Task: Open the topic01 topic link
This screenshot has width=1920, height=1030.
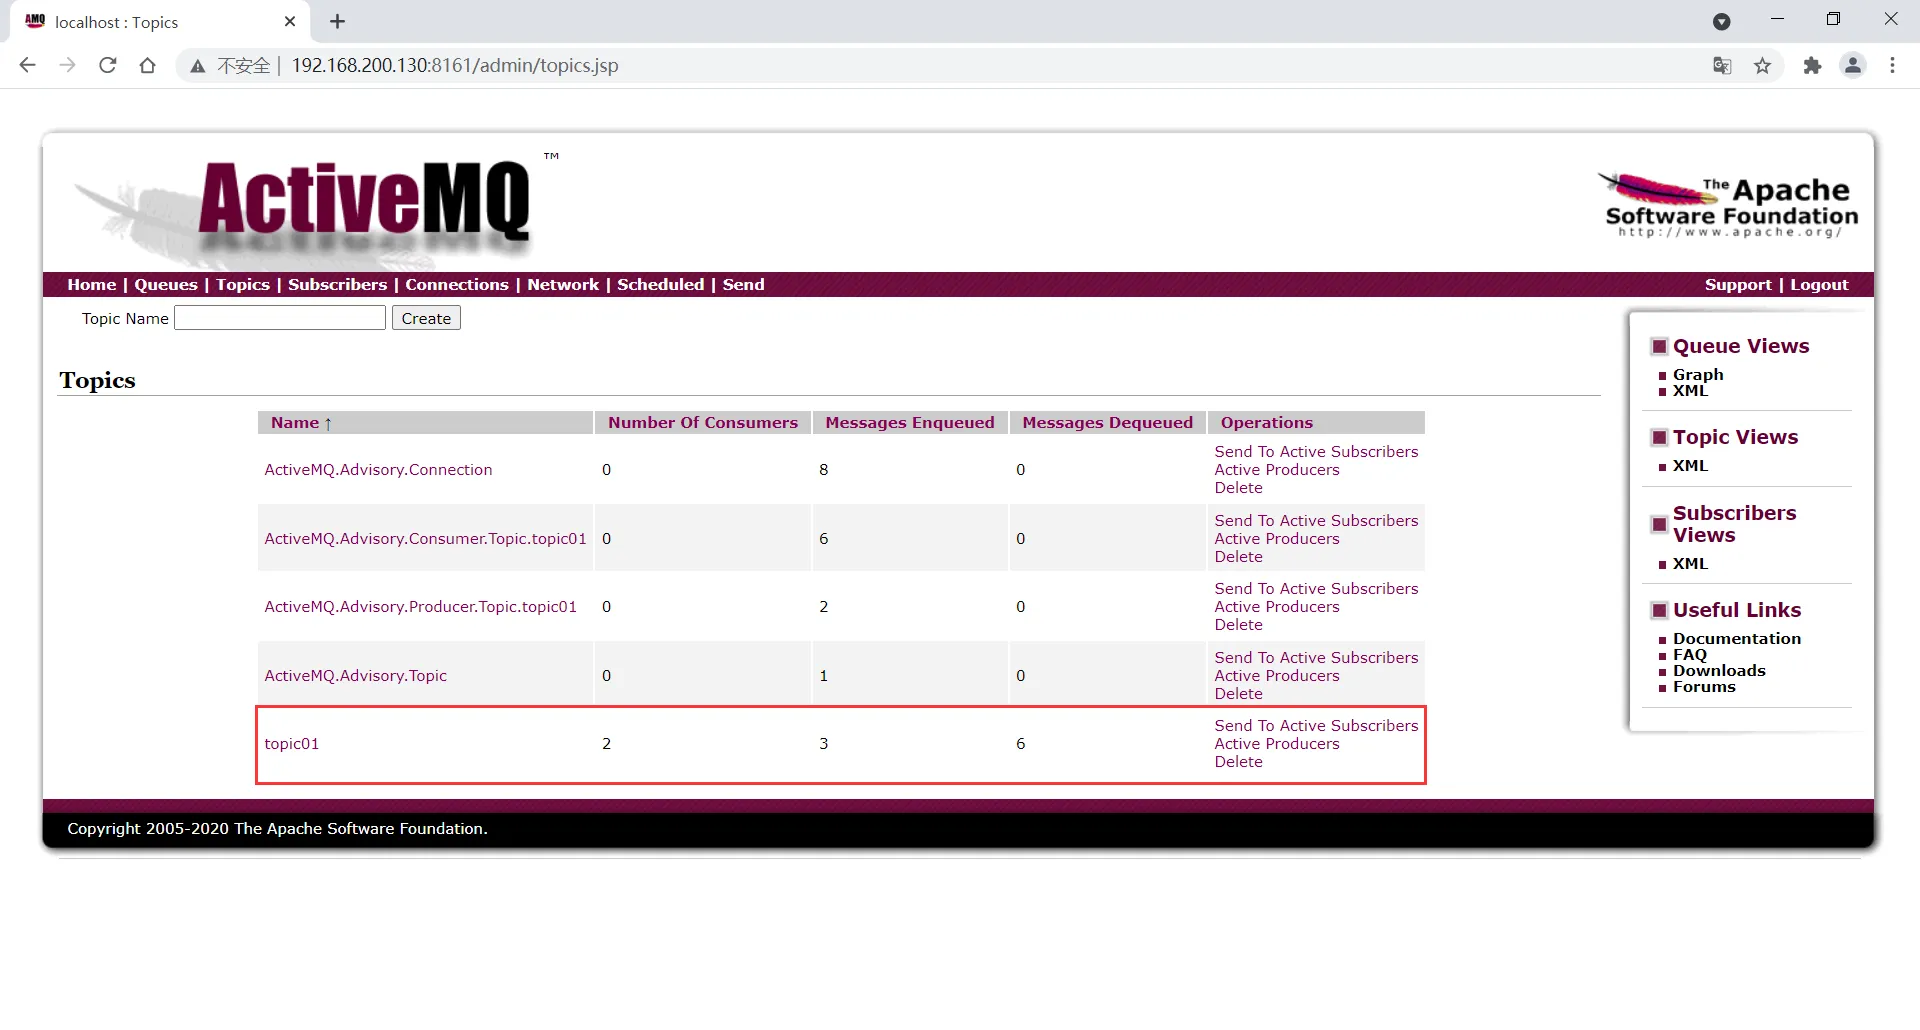Action: [292, 744]
